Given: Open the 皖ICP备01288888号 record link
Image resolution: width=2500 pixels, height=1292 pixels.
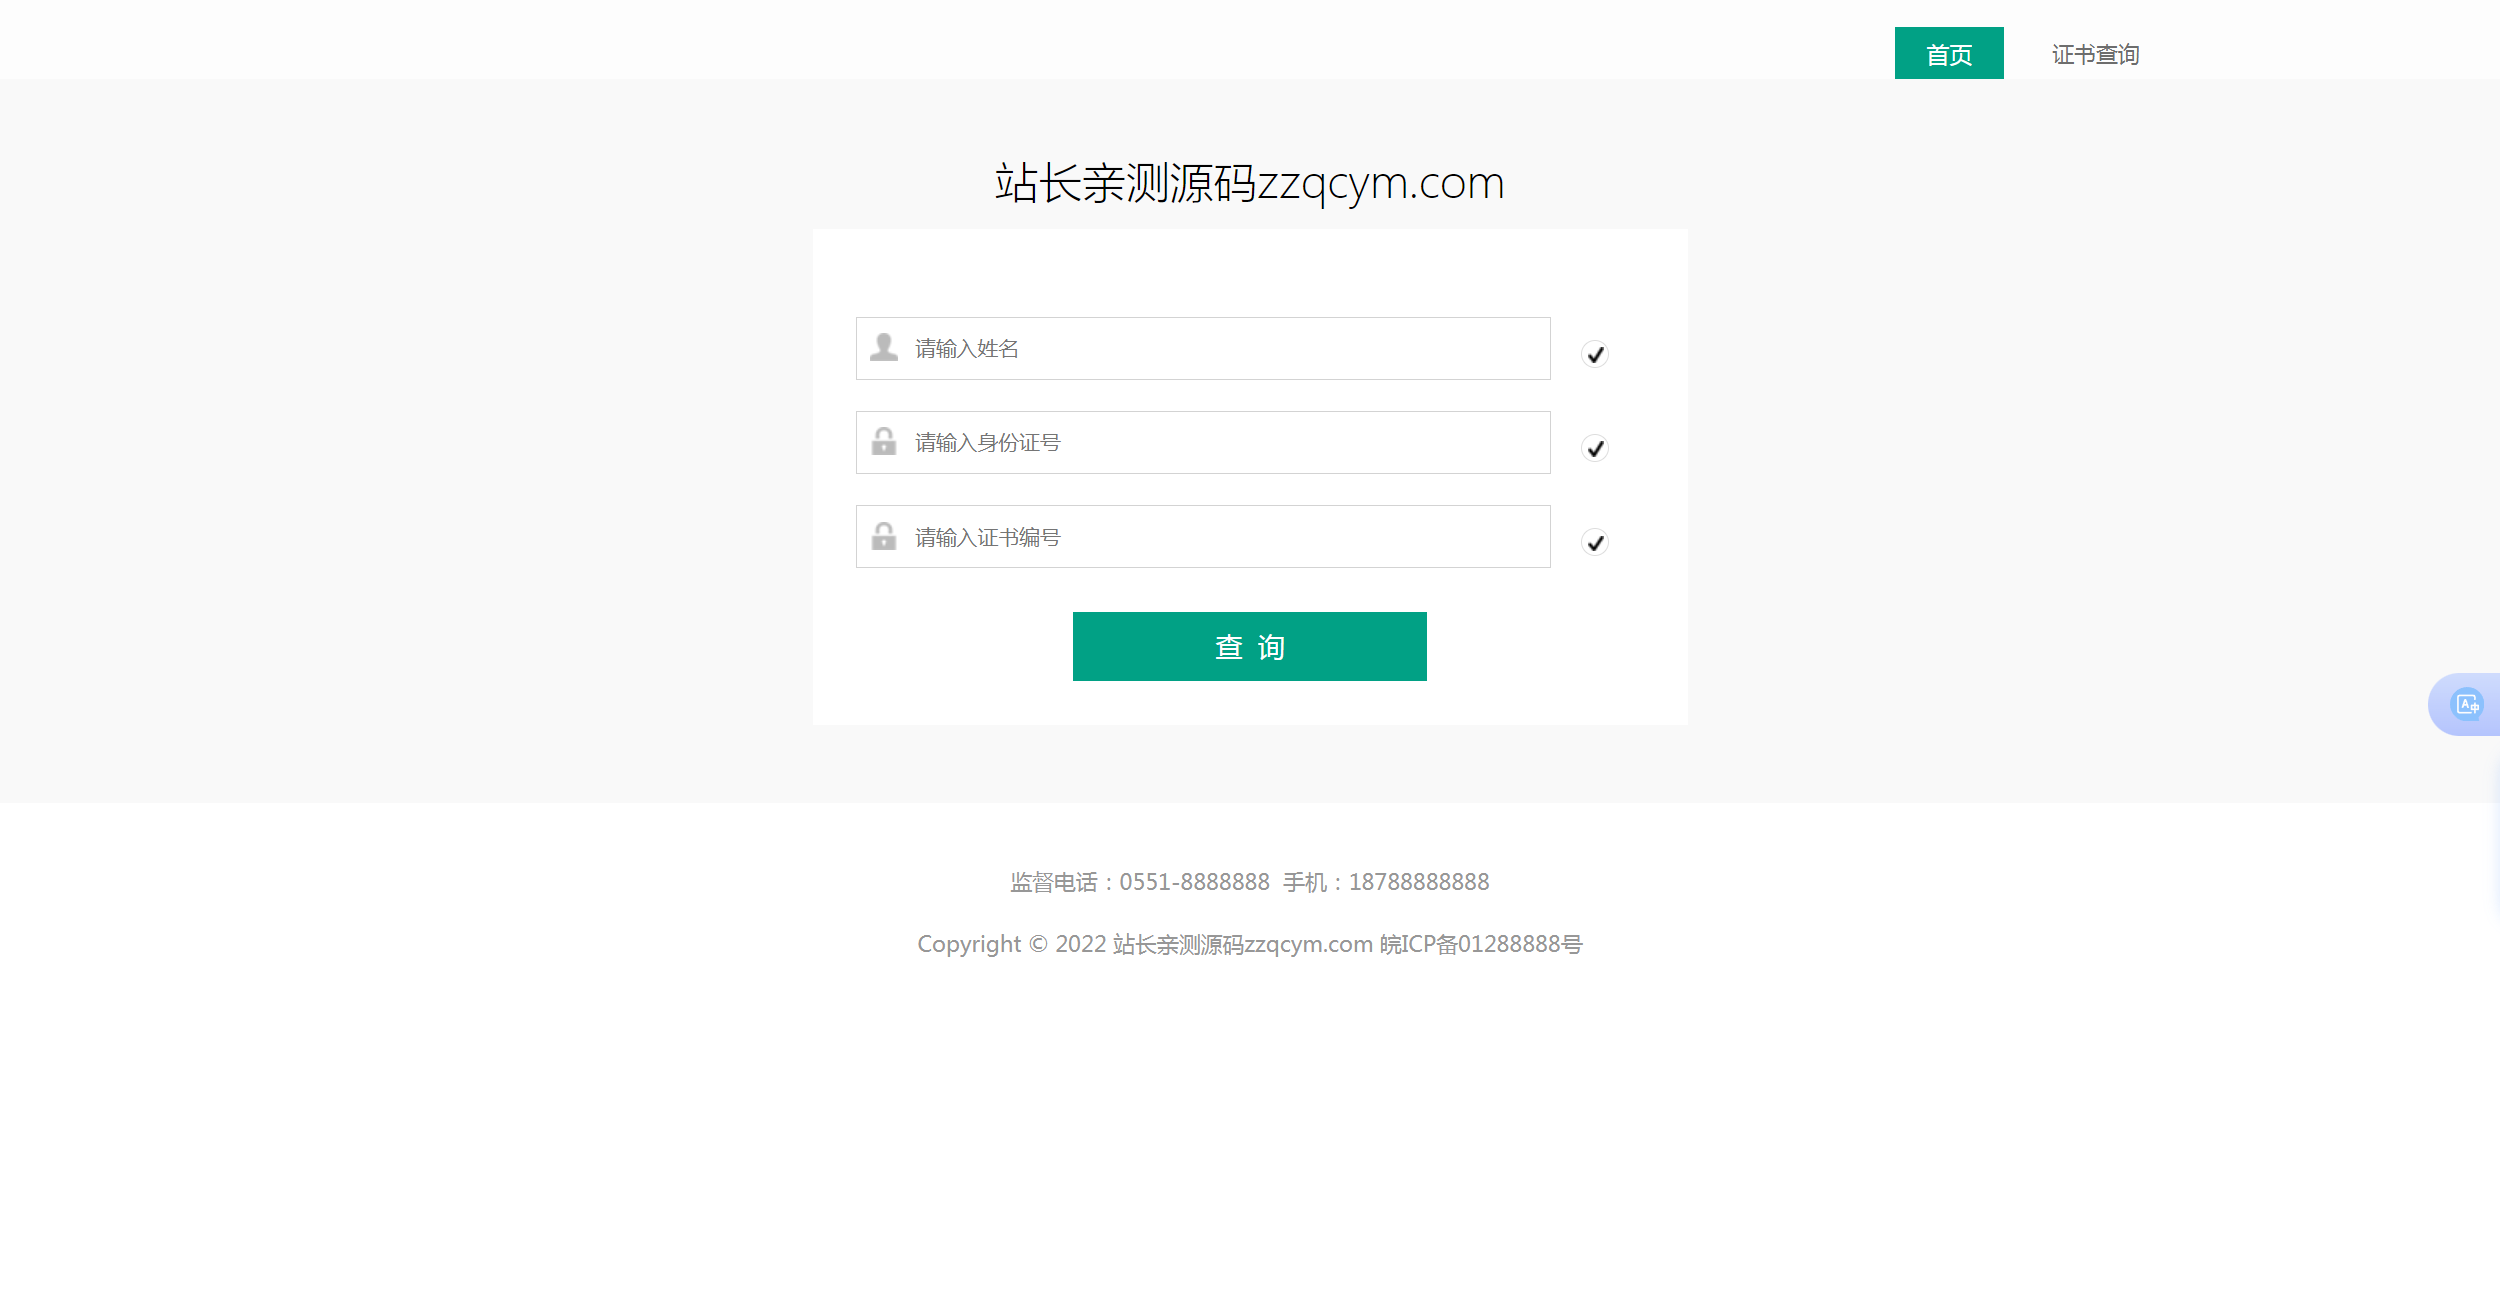Looking at the screenshot, I should 1481,944.
